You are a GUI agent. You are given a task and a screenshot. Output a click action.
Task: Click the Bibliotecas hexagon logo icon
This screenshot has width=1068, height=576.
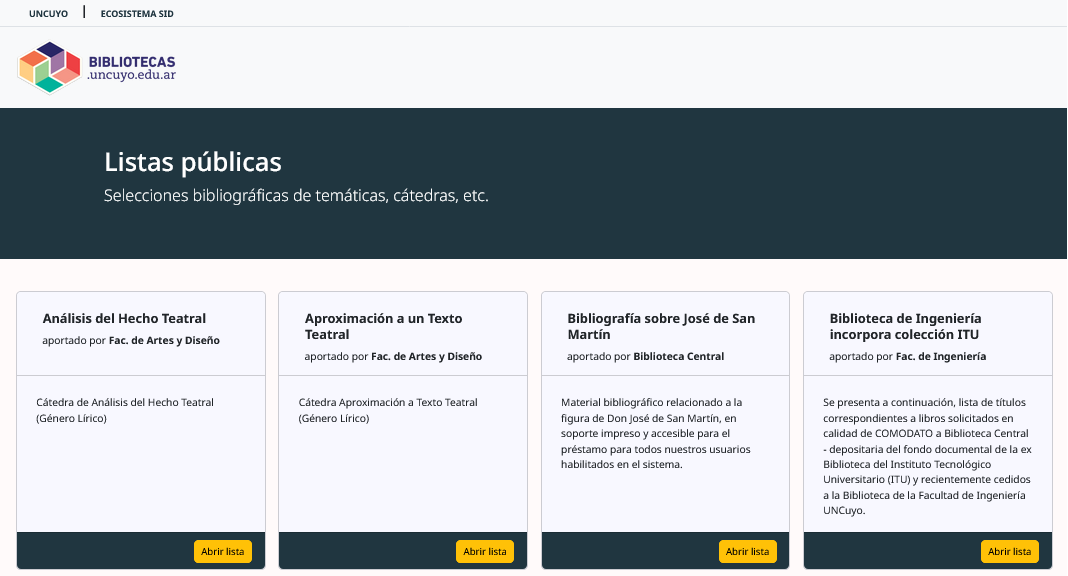49,67
